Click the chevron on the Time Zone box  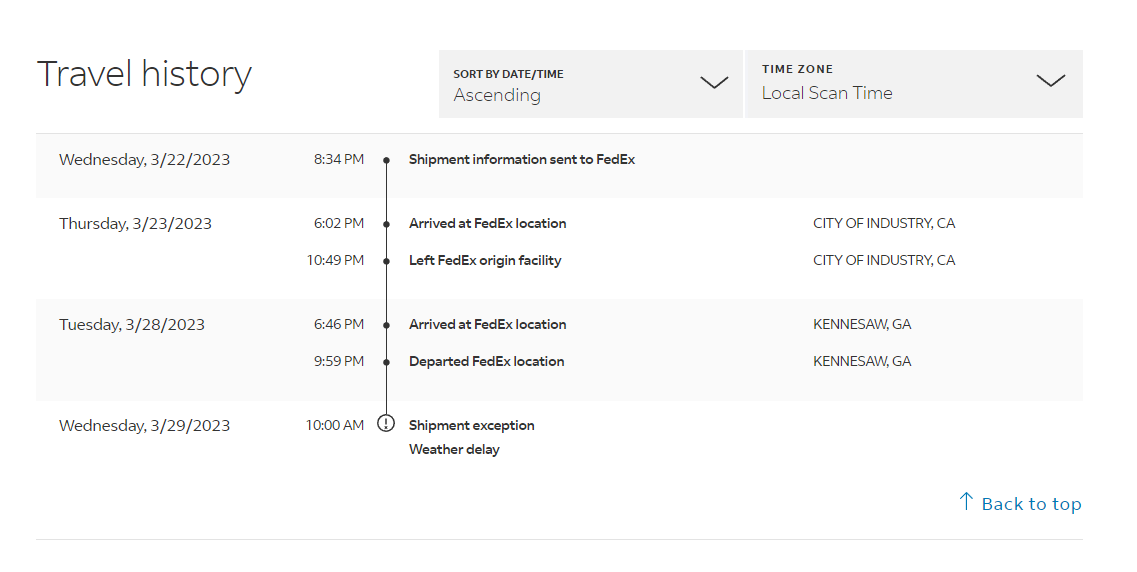click(1050, 82)
